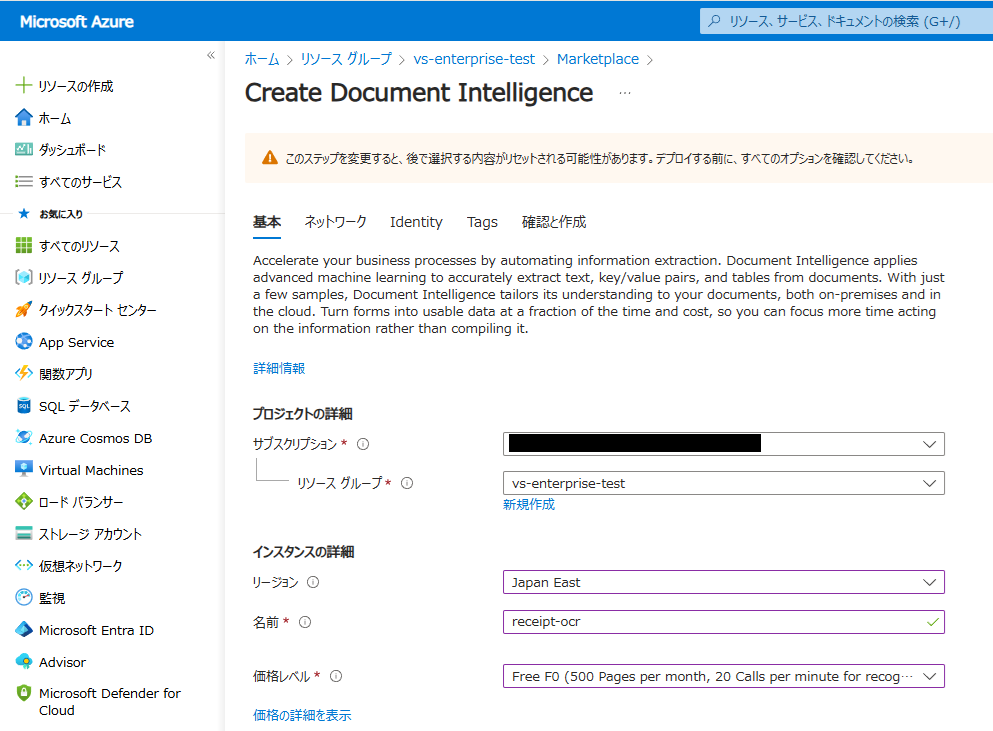Switch to the Identity tab
This screenshot has height=731, width=993.
416,222
